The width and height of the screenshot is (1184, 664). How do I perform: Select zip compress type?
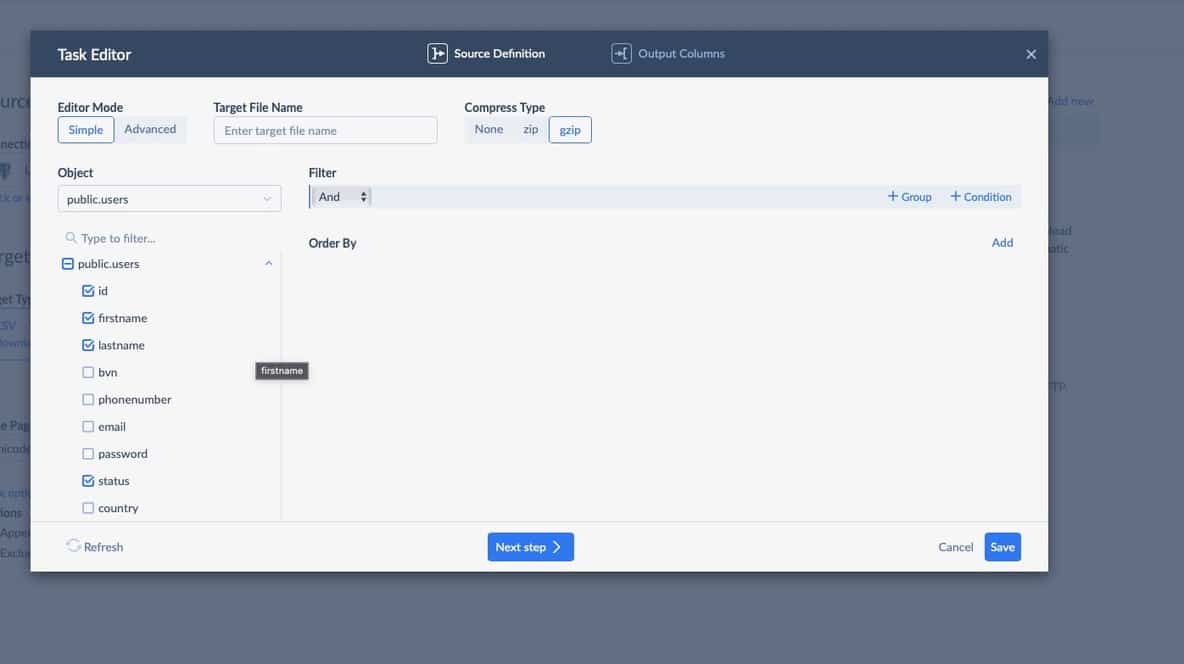(530, 129)
